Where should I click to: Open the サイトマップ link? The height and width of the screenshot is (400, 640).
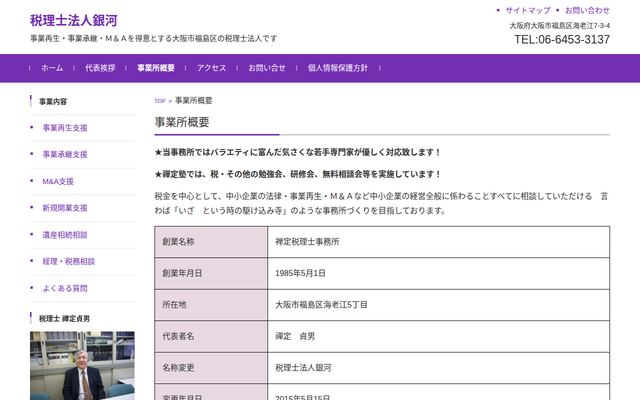point(528,10)
